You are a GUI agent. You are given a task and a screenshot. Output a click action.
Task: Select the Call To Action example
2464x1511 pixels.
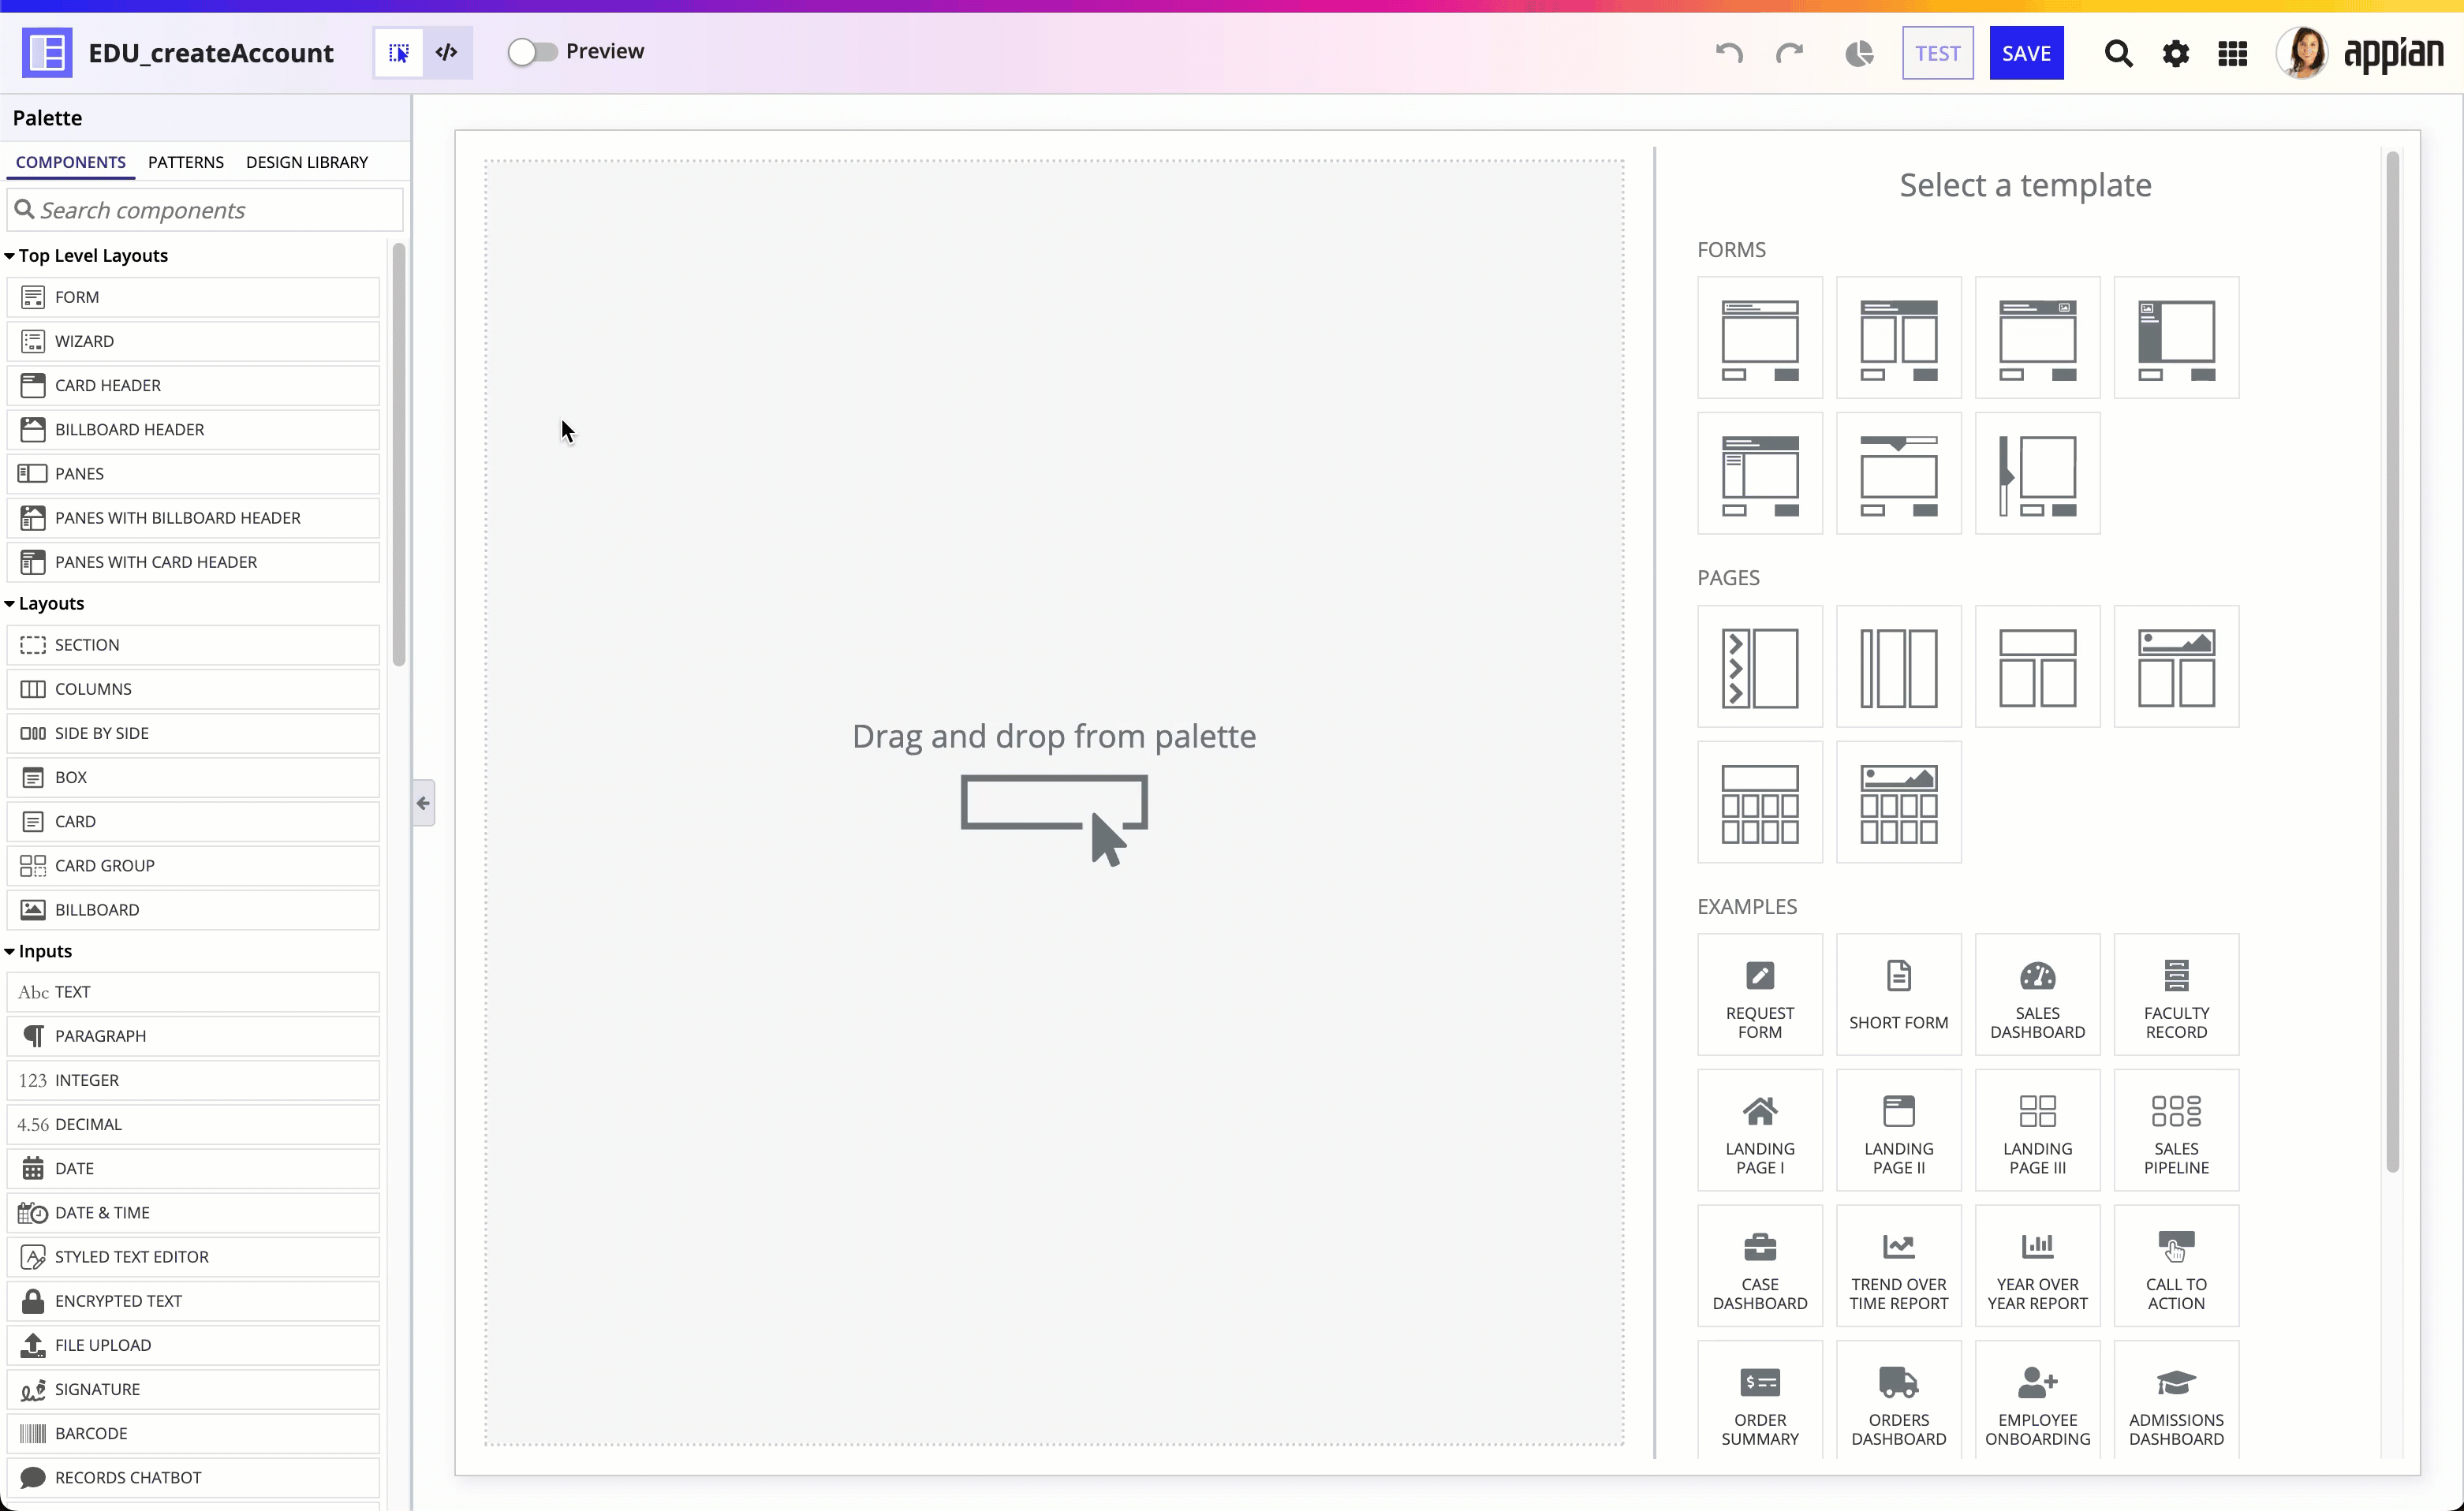[2177, 1266]
